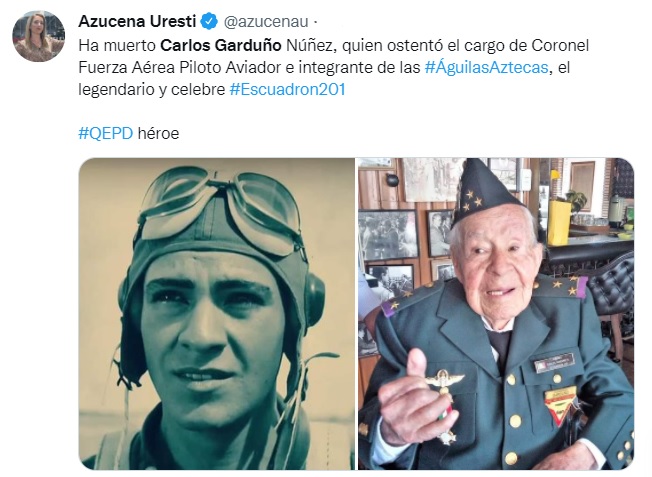Open the elderly veteran uniform photo
652x477 pixels.
496,314
